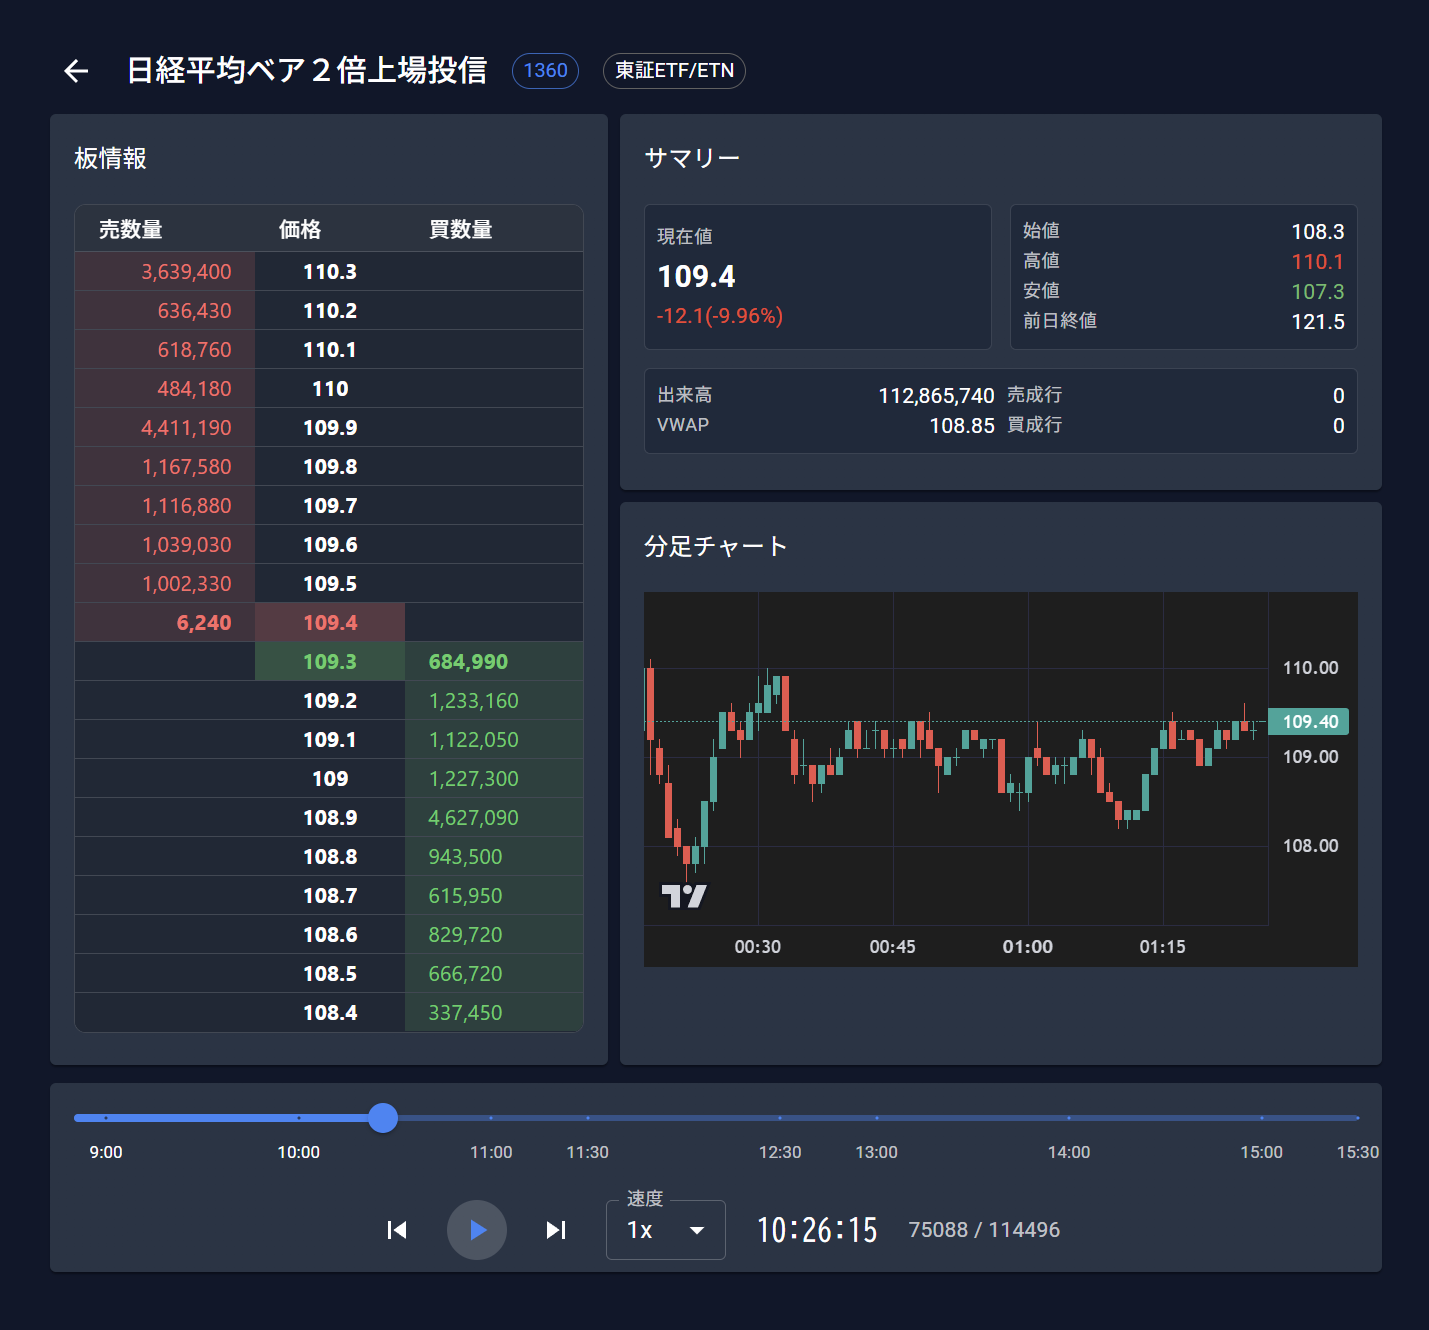Click the 東証ETF/ETN market tag

pyautogui.click(x=674, y=71)
